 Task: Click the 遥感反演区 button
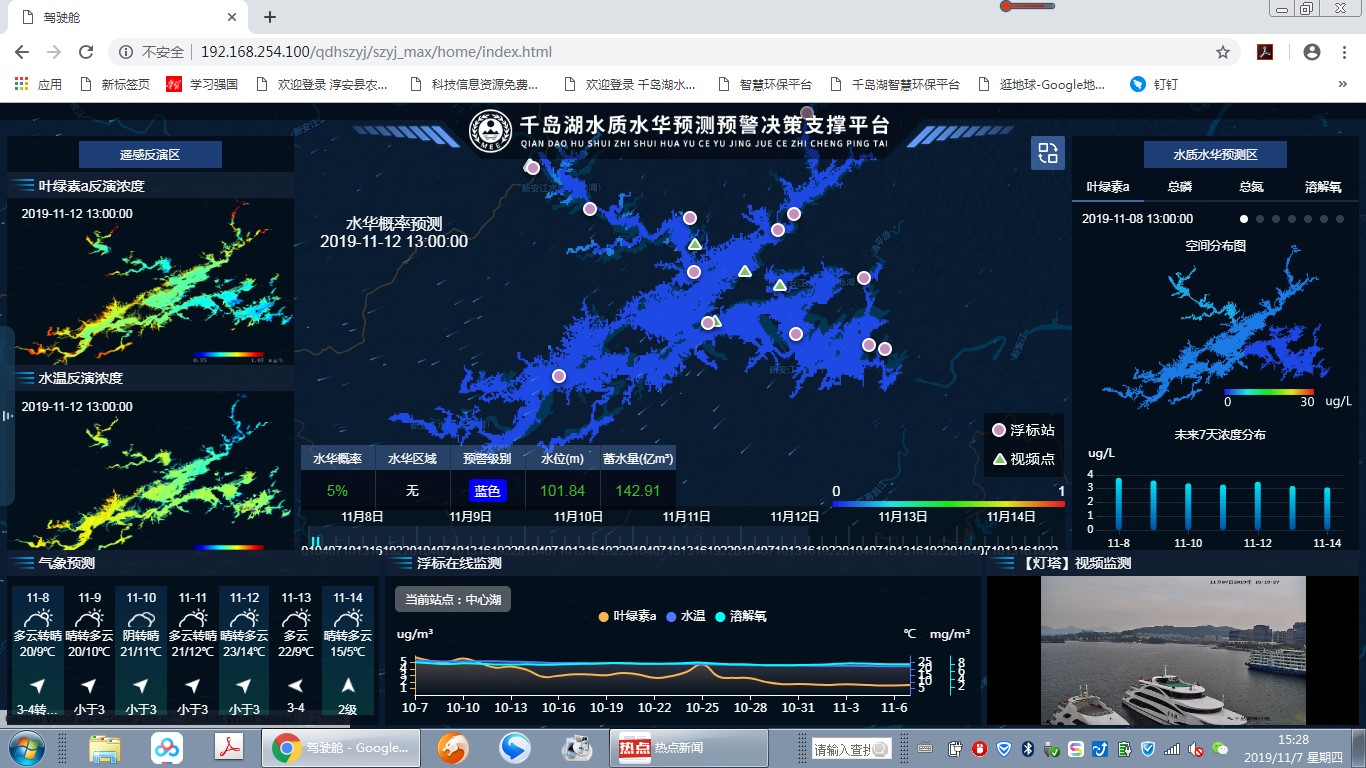150,154
